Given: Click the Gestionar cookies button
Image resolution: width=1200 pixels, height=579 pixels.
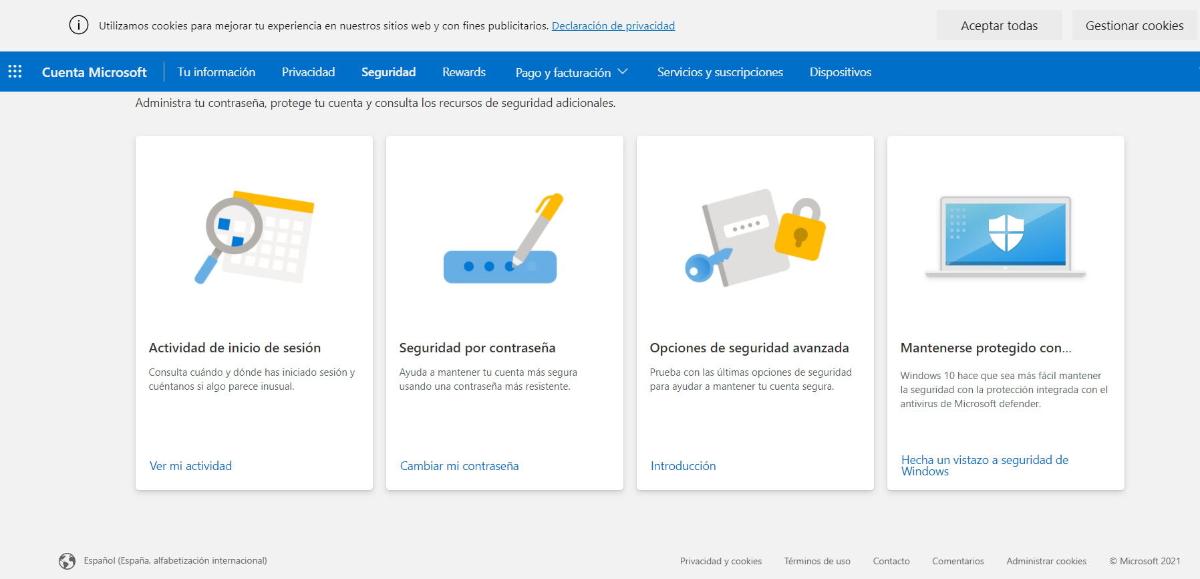Looking at the screenshot, I should click(1134, 26).
